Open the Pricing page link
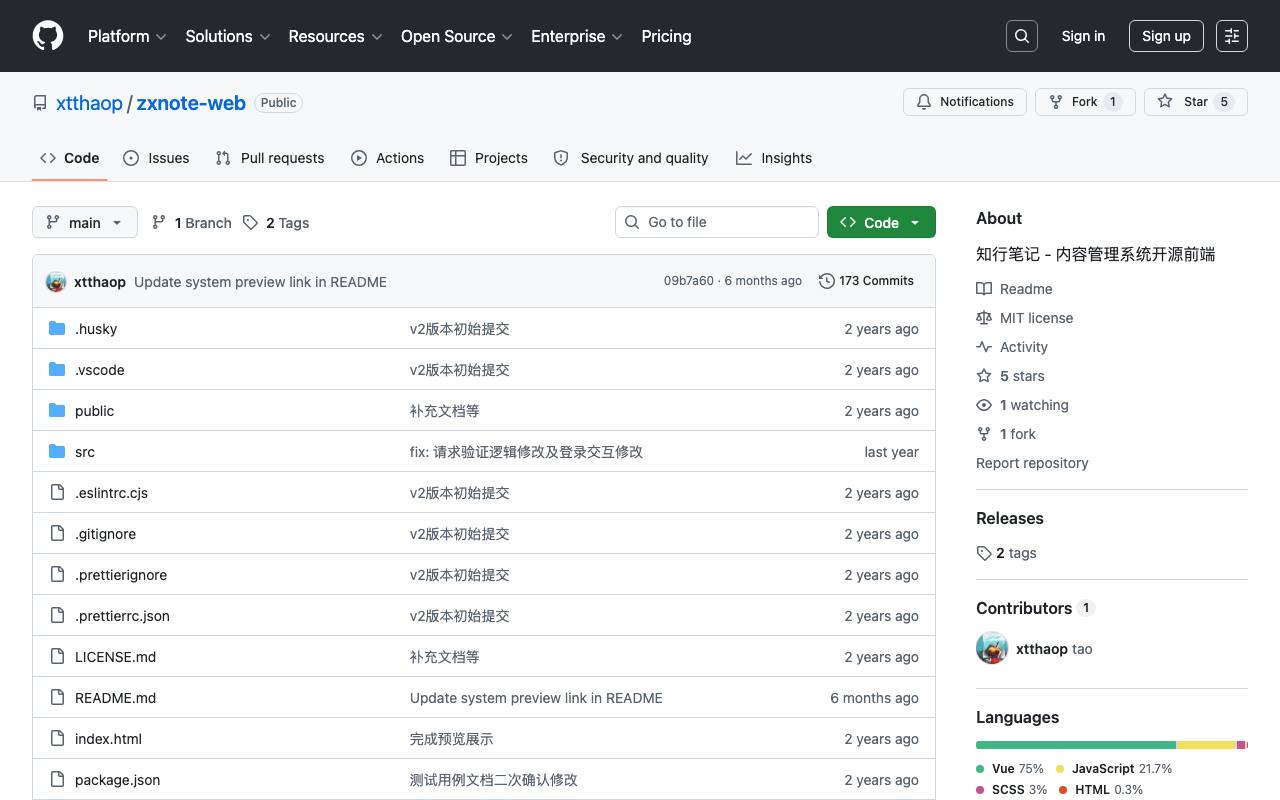 point(666,36)
